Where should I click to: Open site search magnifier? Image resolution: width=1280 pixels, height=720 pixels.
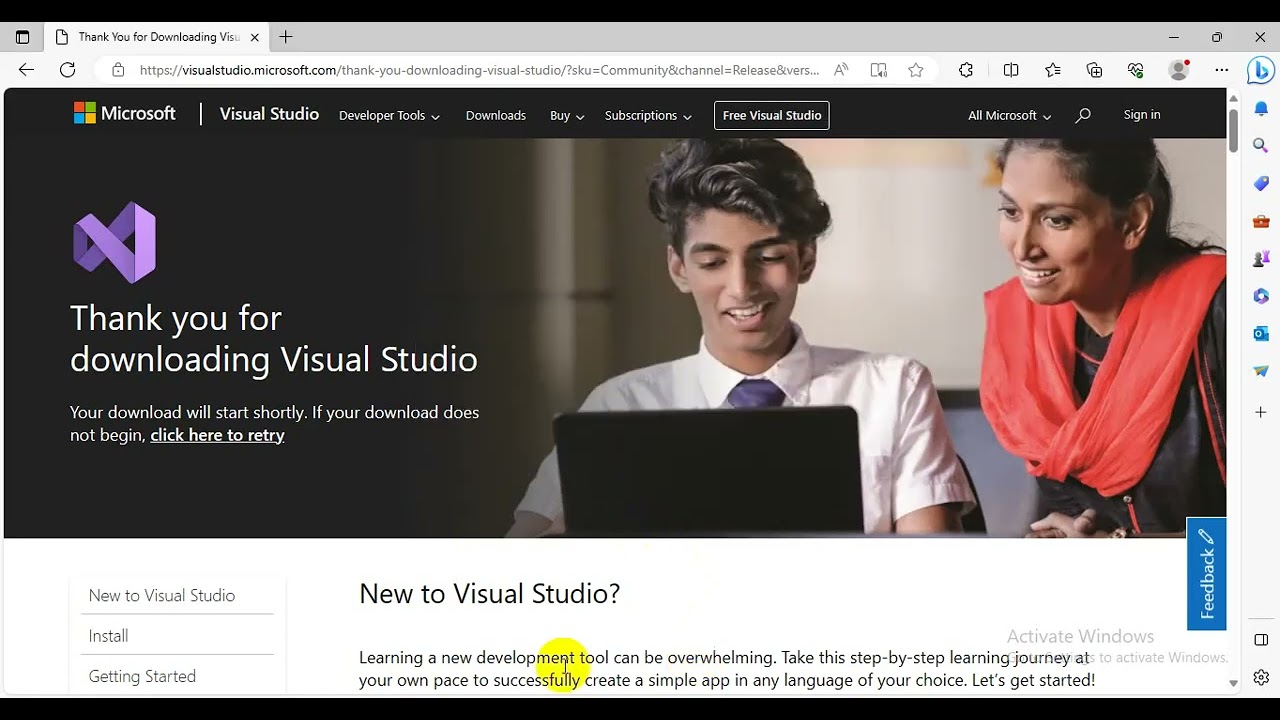click(1083, 116)
